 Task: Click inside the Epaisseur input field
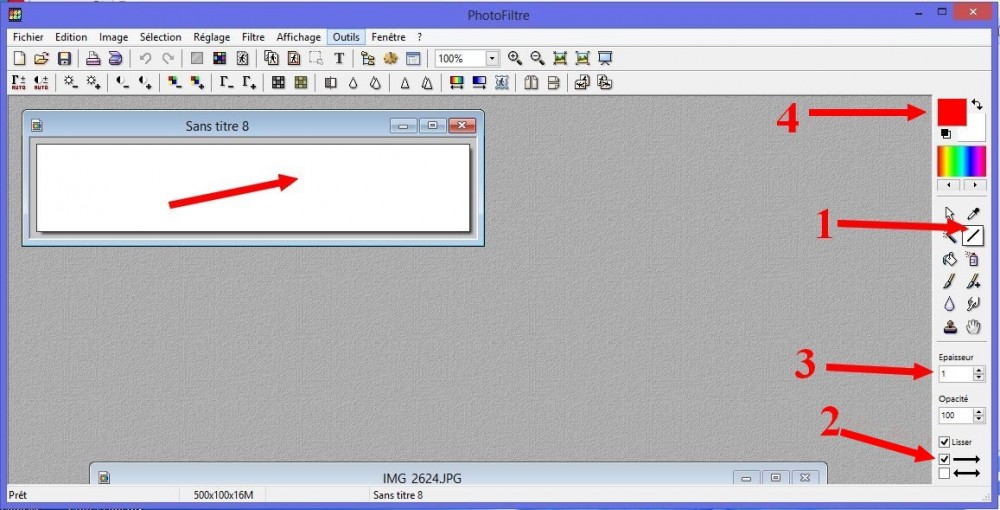click(954, 374)
